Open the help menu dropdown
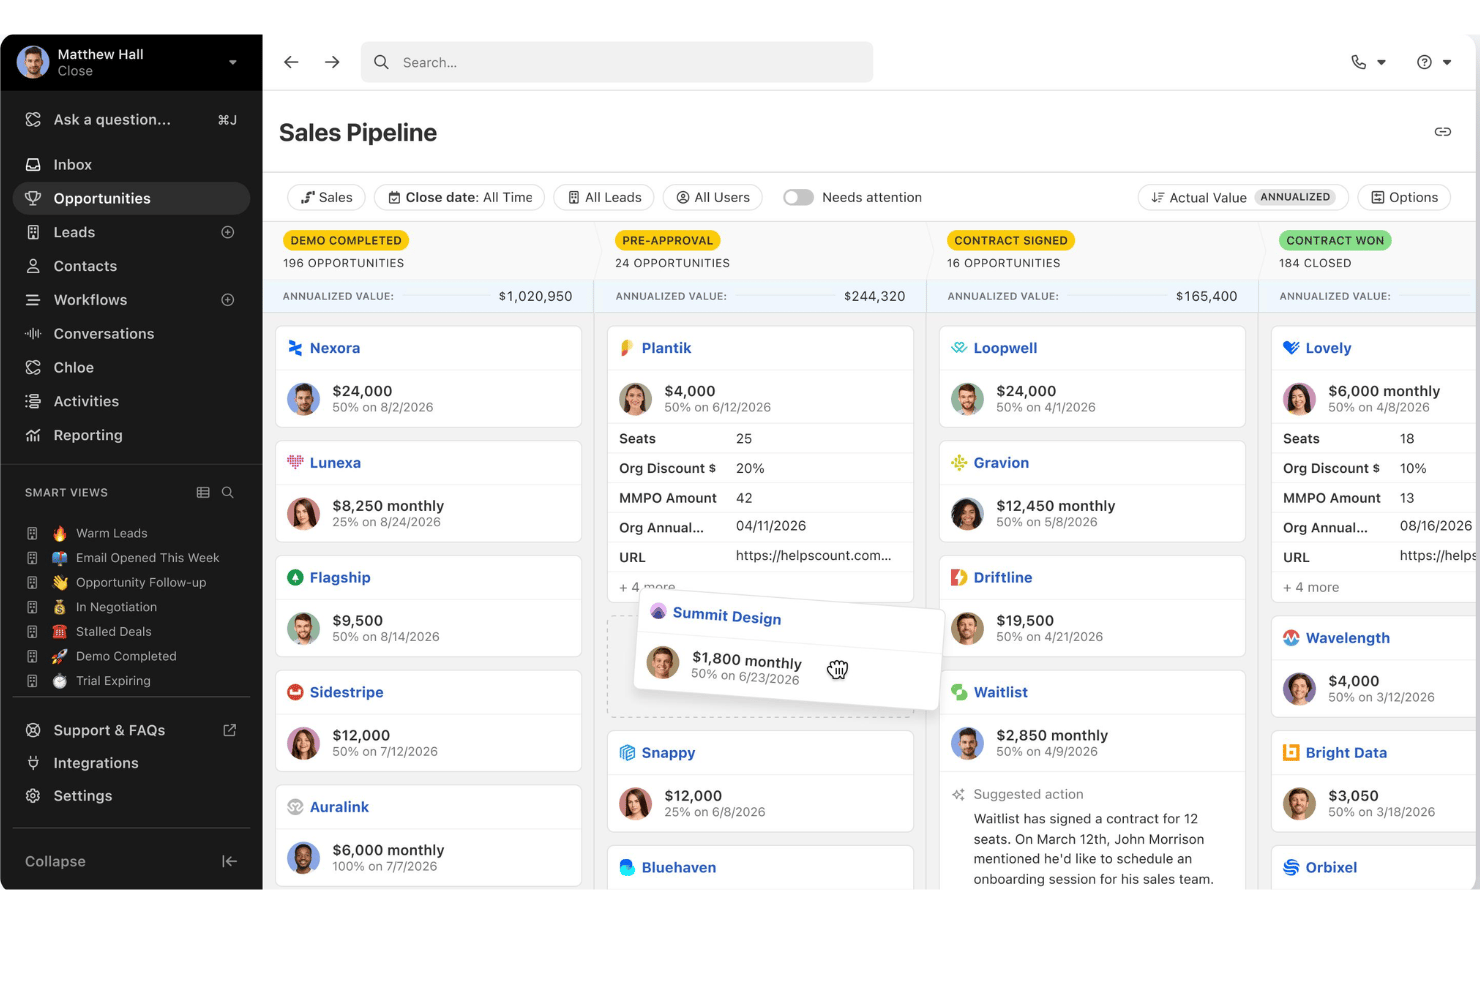Screen dimensions: 1480x987 click(1434, 62)
